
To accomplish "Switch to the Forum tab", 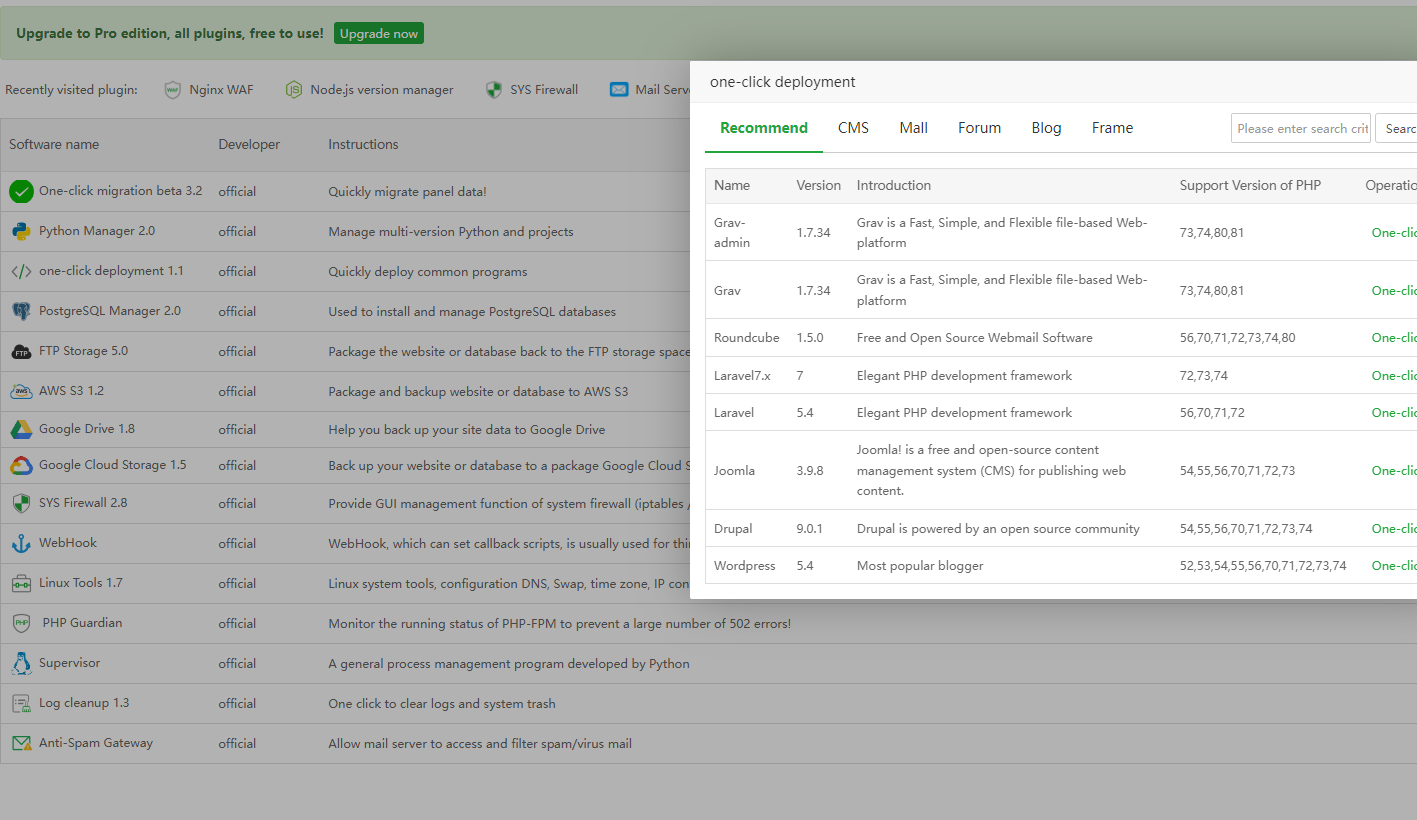I will click(979, 128).
